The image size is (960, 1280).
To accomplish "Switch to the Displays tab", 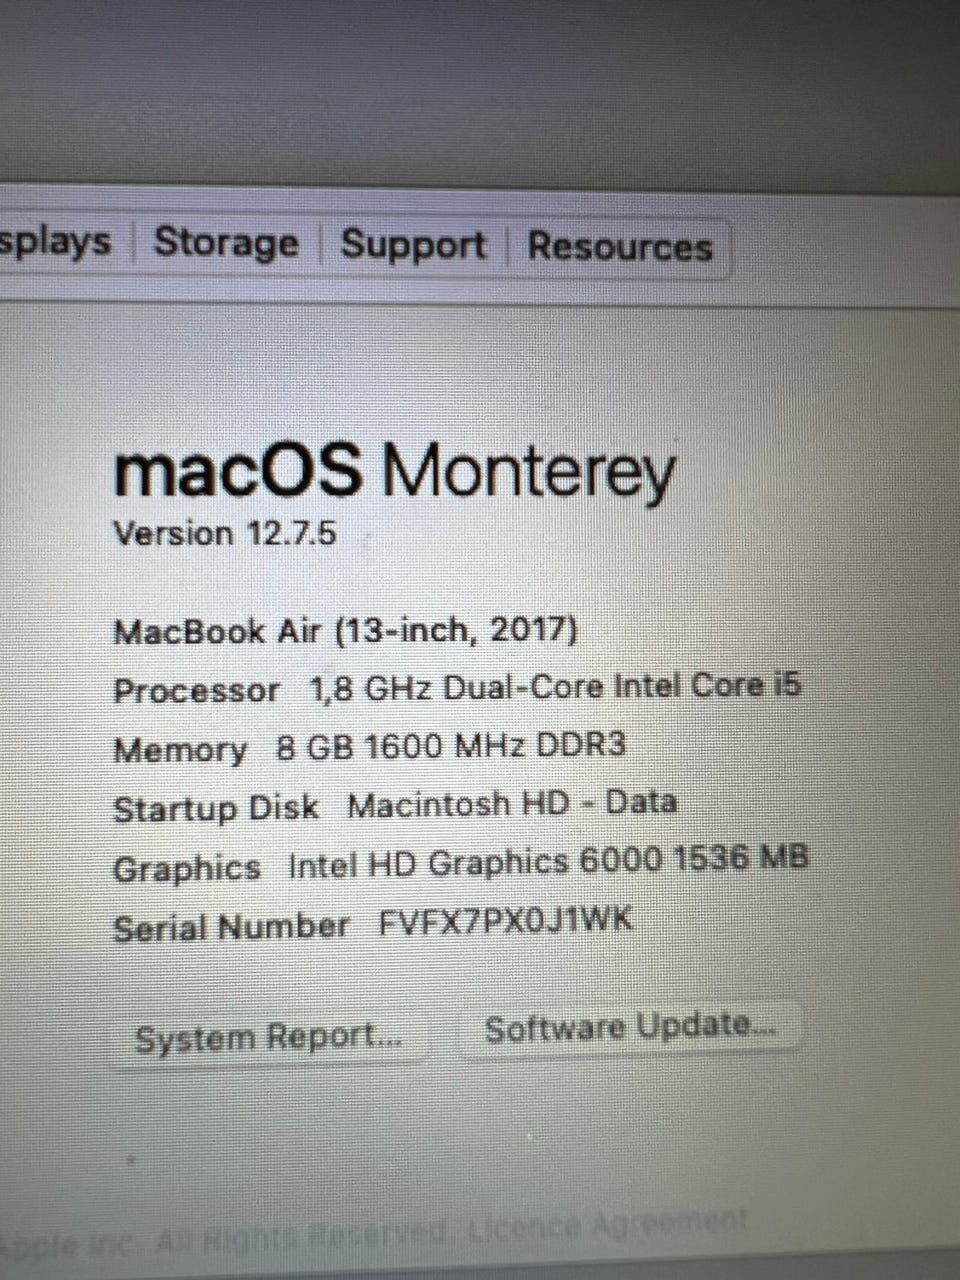I will click(x=55, y=243).
